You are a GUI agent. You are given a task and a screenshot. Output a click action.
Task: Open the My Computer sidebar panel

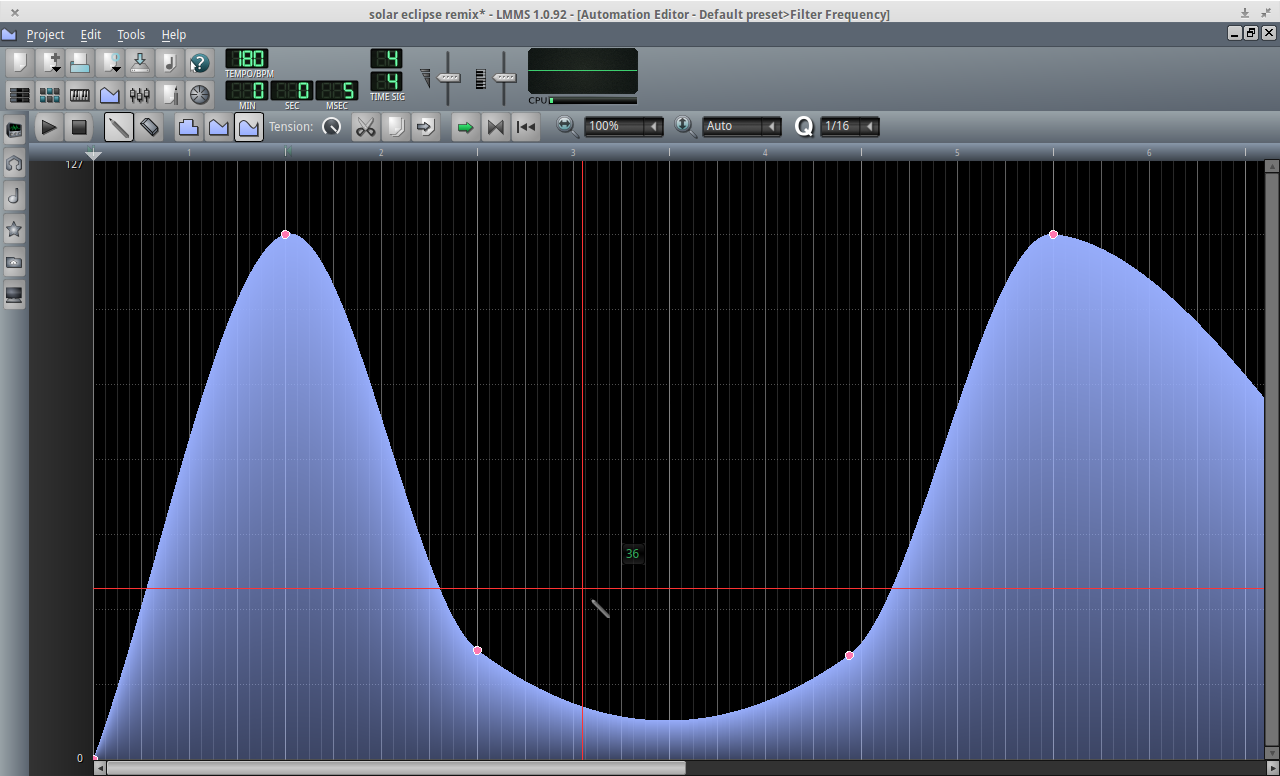(15, 295)
